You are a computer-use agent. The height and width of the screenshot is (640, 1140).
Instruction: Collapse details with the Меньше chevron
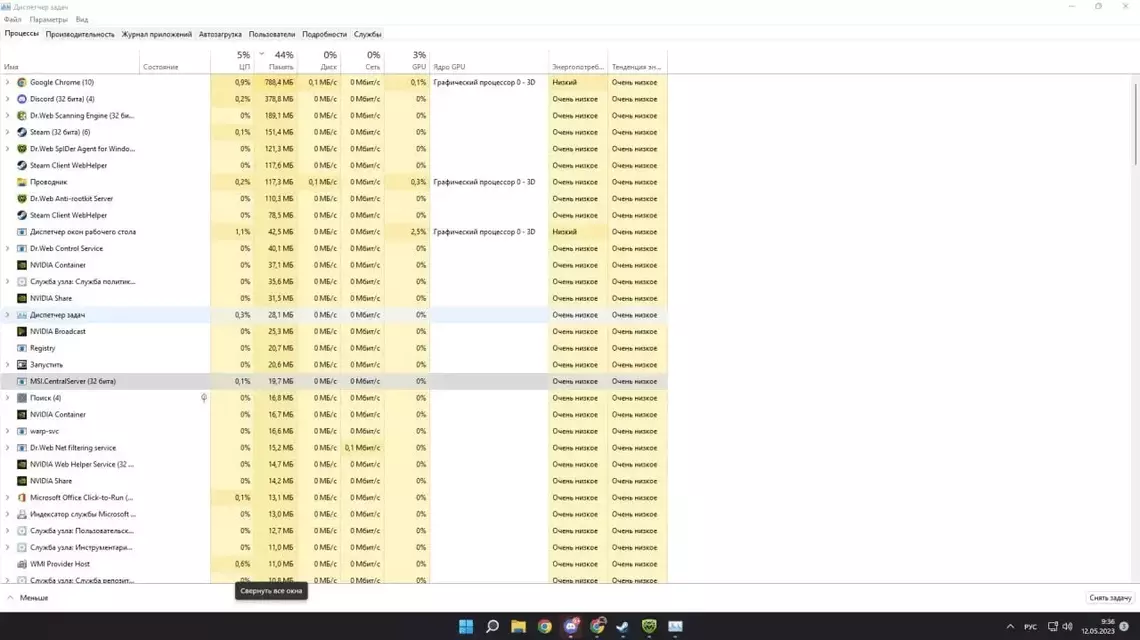click(10, 598)
